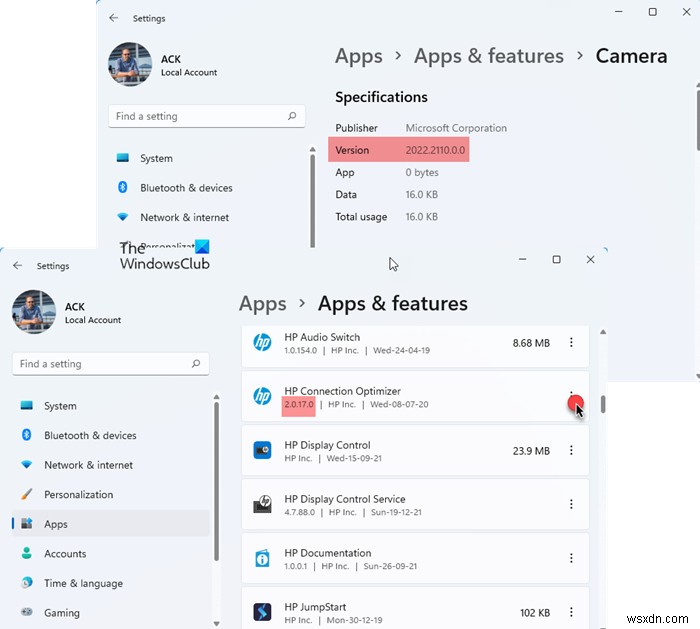The height and width of the screenshot is (629, 700).
Task: Click the Network wifi icon in the front window sidebar
Action: coord(27,465)
